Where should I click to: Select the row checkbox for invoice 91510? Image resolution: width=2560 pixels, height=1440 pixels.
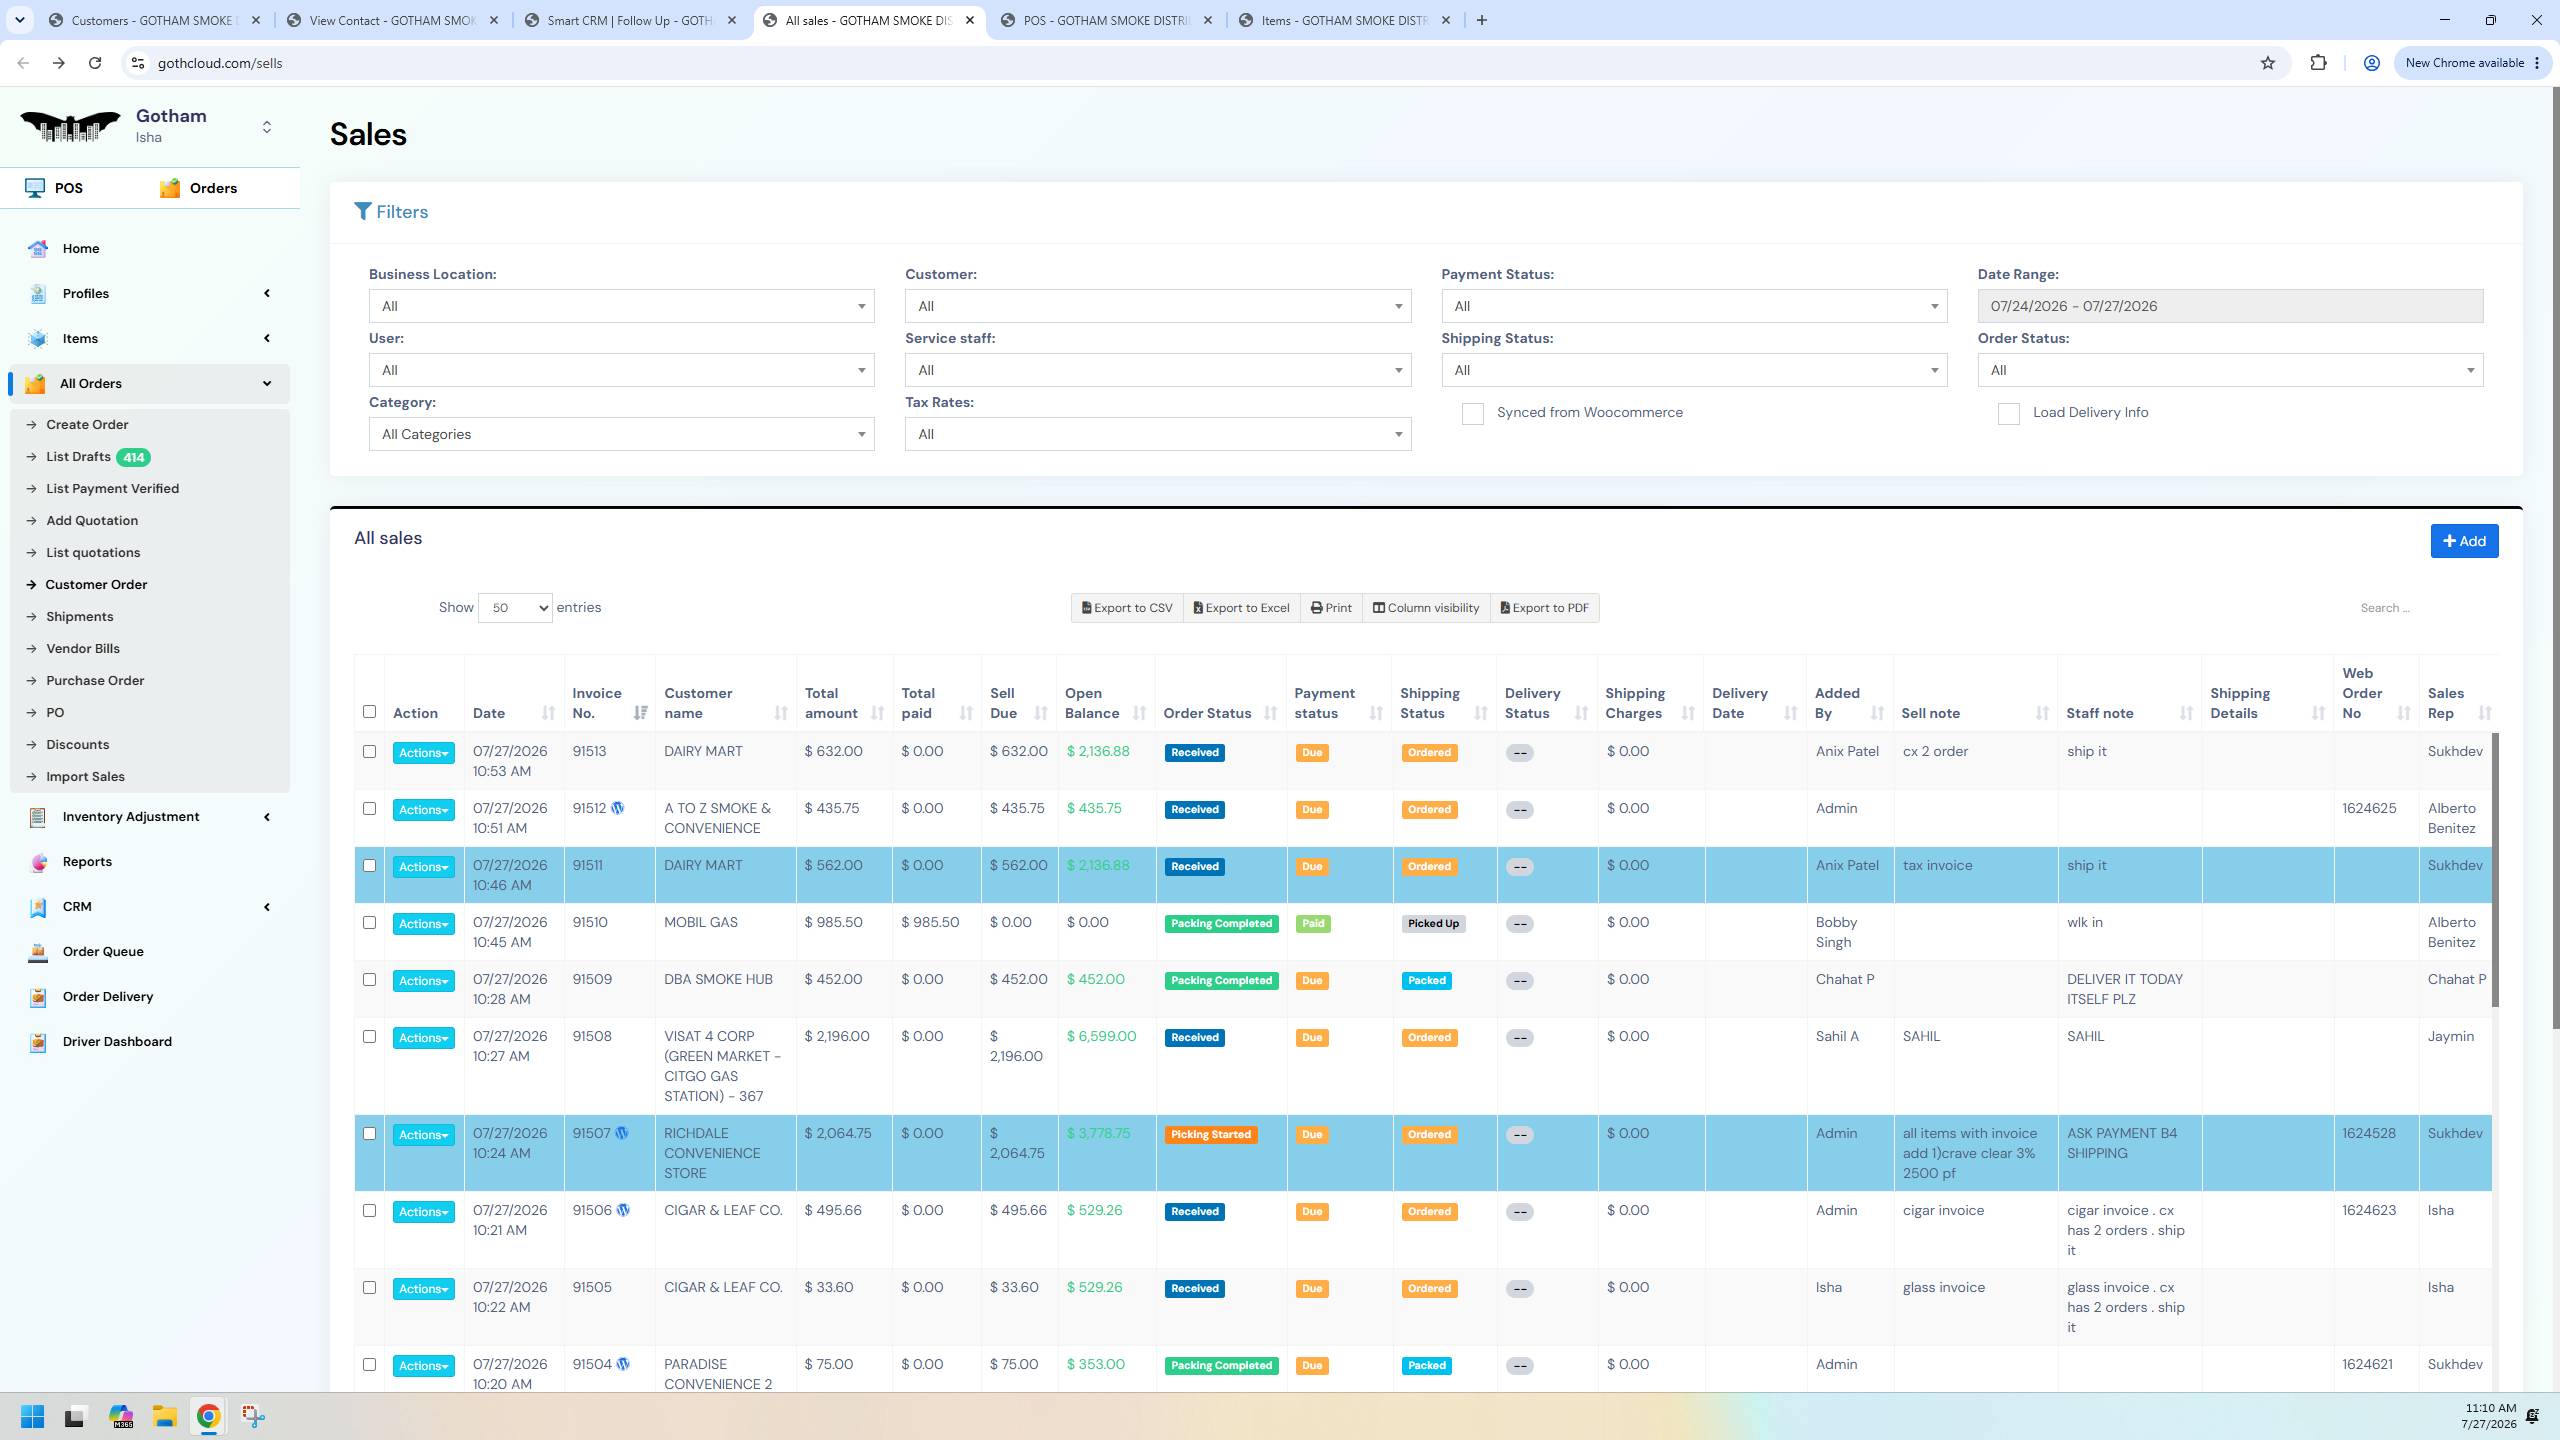pos(369,923)
